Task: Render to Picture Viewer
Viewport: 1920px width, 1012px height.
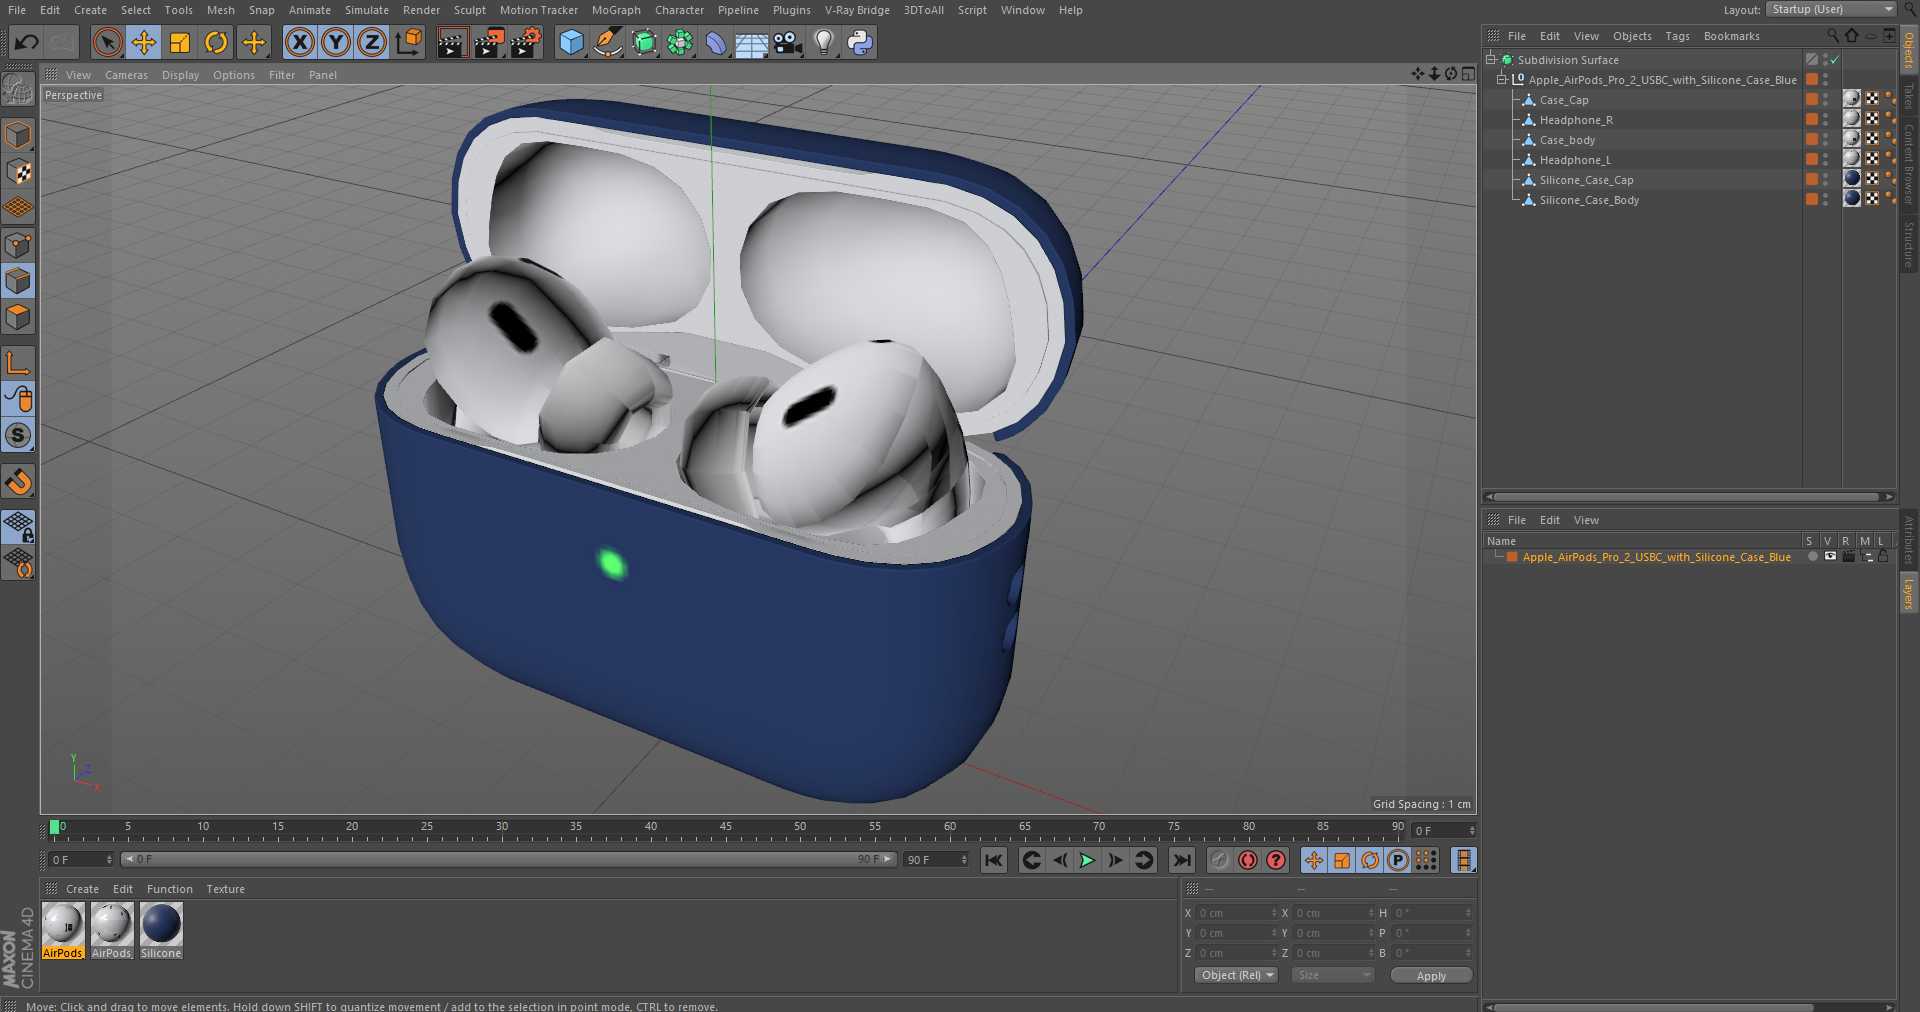Action: click(489, 42)
